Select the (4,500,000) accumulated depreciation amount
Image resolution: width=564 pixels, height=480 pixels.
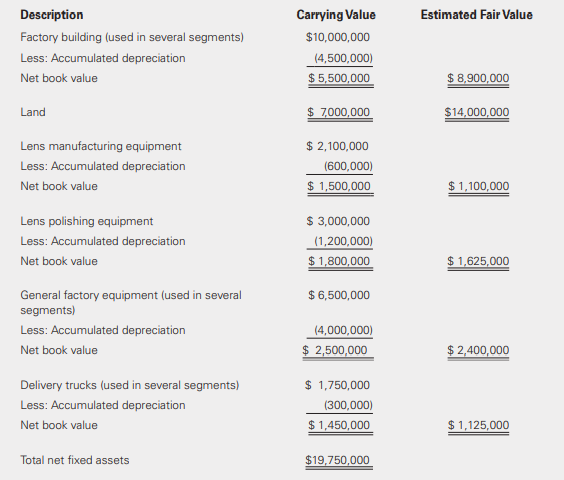click(x=344, y=58)
